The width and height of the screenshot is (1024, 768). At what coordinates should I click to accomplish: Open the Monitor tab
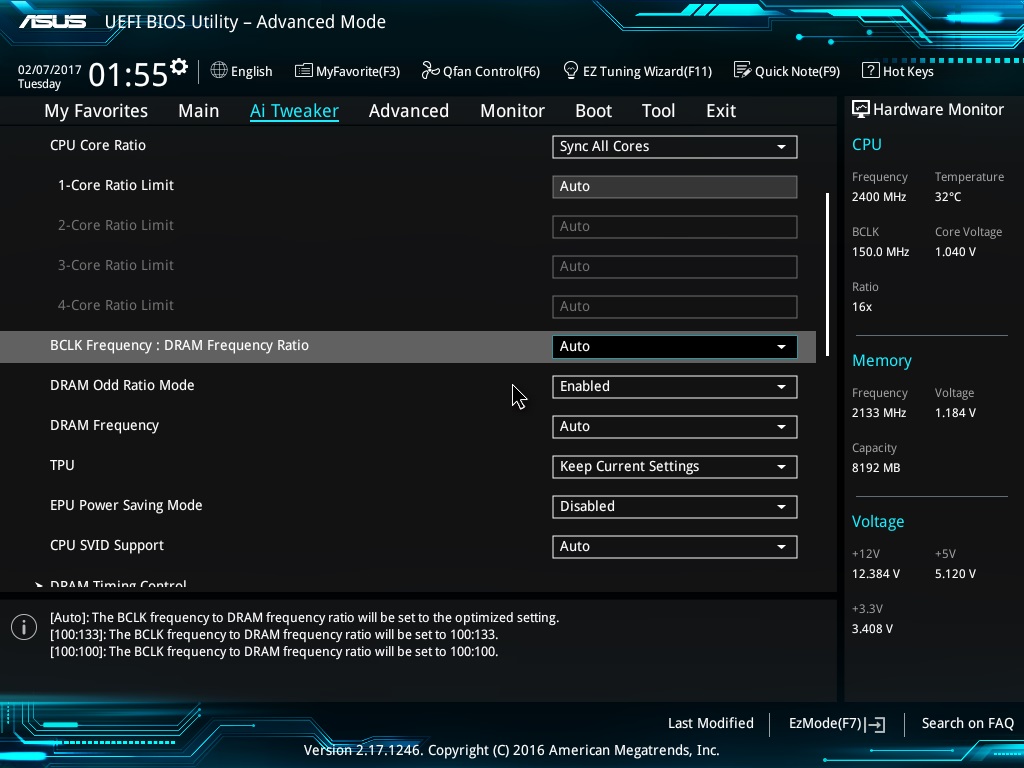(x=513, y=111)
